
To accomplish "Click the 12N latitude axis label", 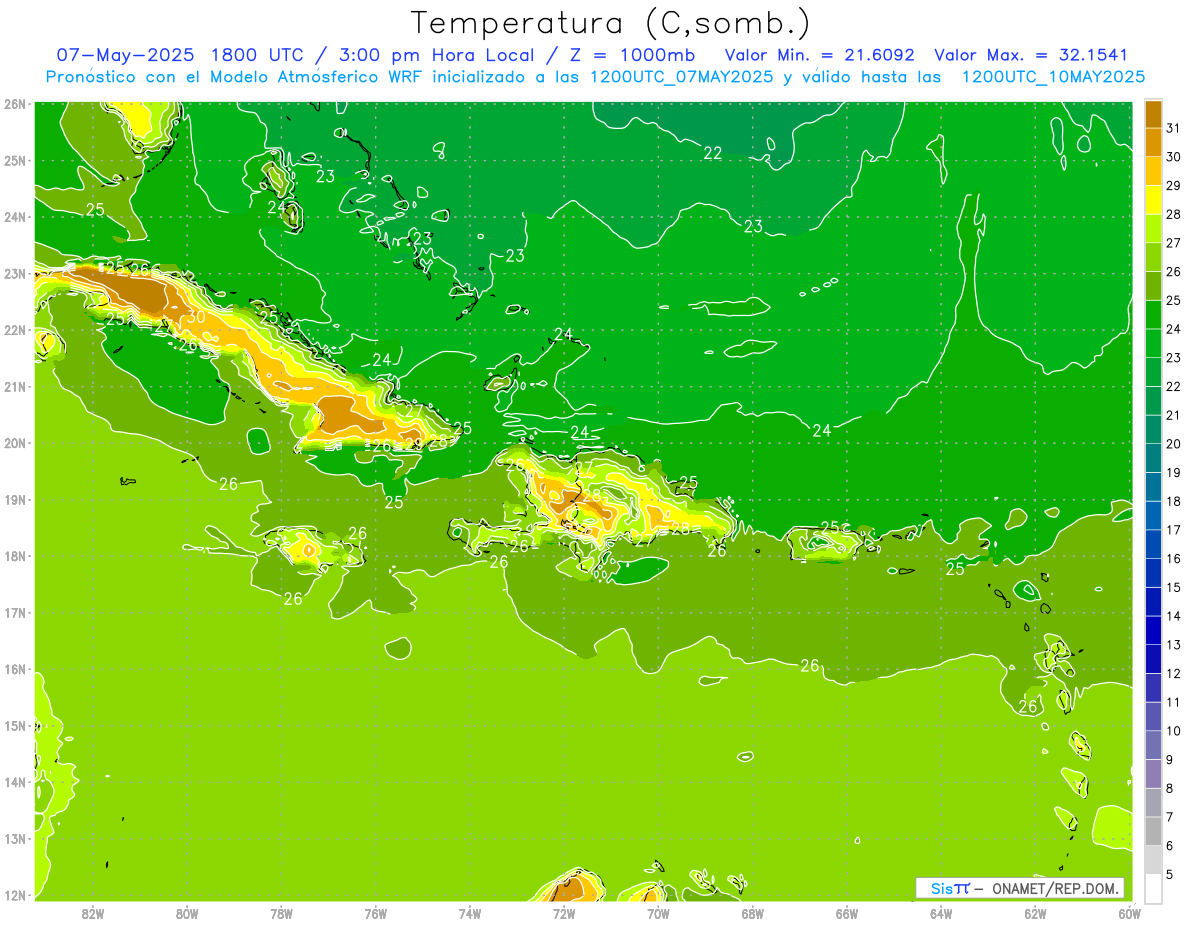I will click(x=14, y=895).
